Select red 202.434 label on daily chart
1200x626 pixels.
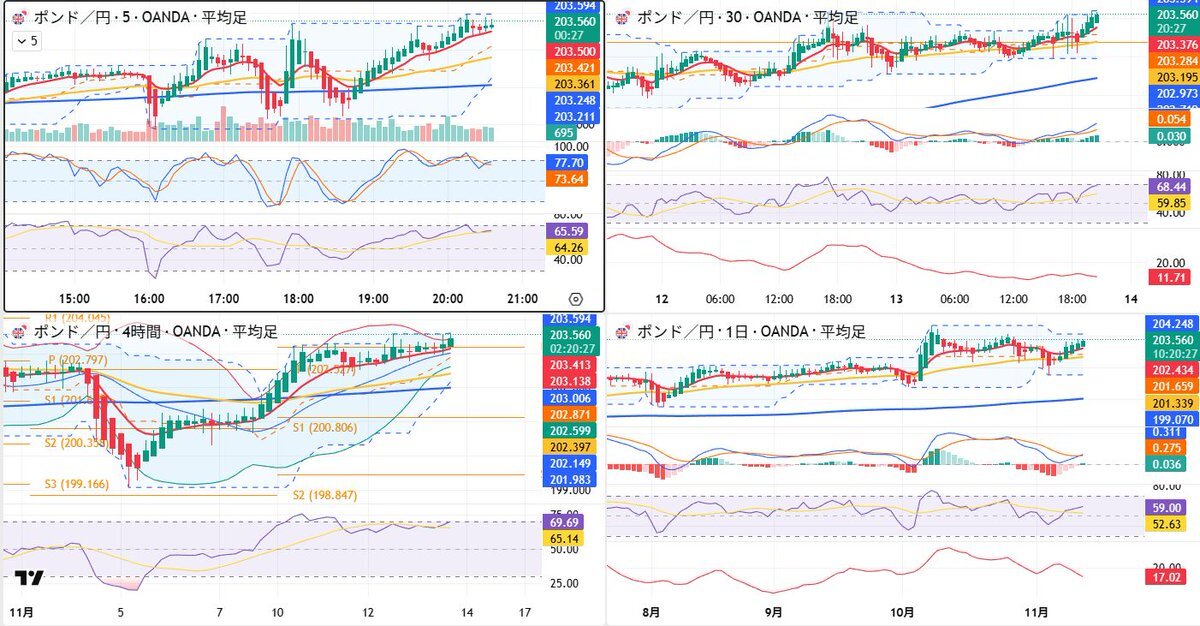coord(1174,370)
